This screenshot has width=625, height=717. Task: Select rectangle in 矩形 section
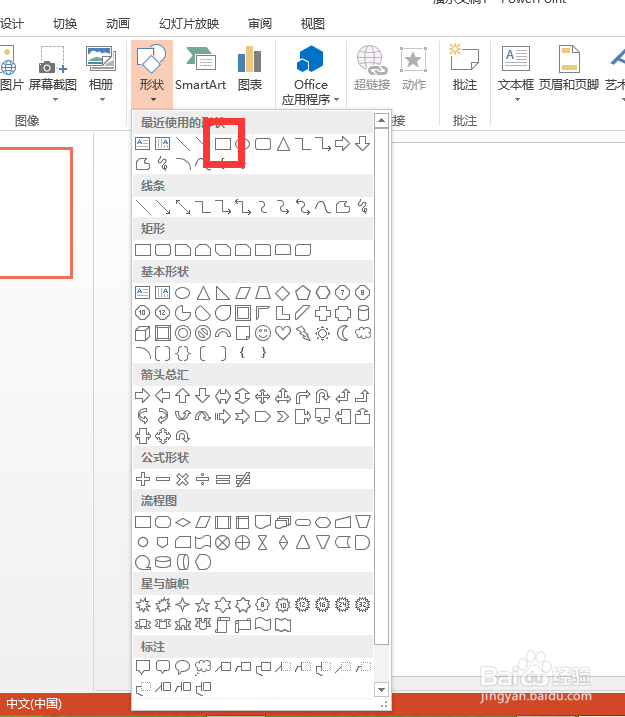[x=143, y=250]
